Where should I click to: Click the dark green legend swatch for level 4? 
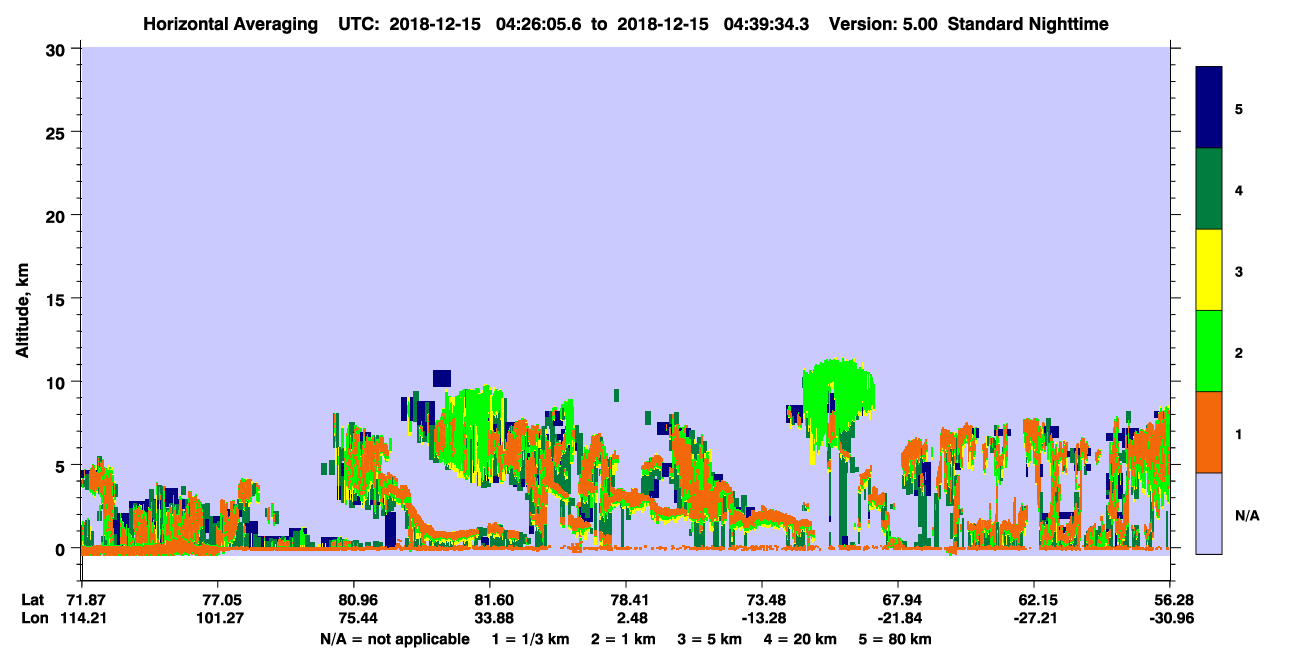[1209, 189]
